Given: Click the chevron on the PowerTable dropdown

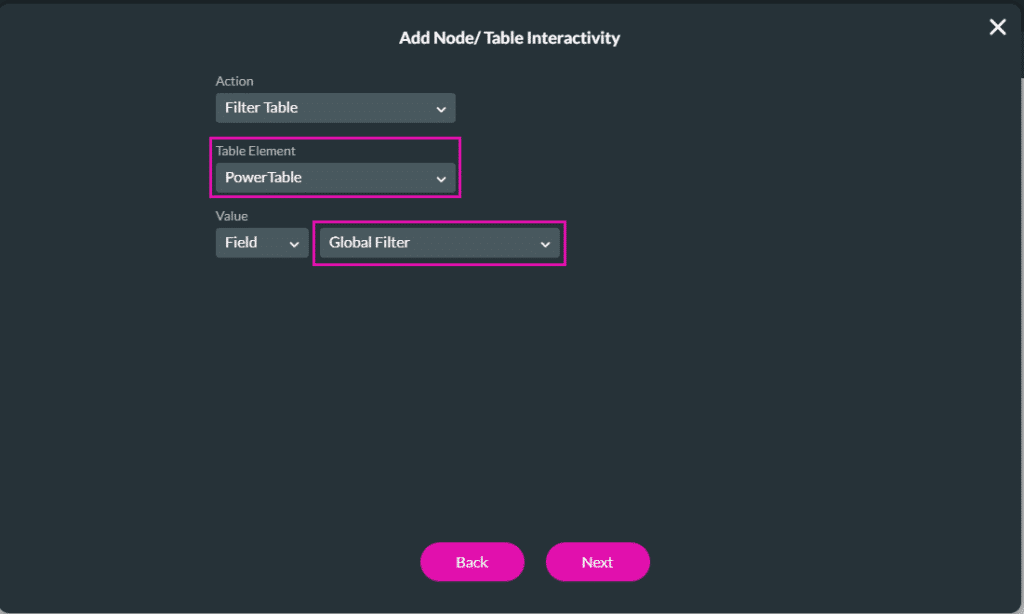Looking at the screenshot, I should click(x=441, y=177).
